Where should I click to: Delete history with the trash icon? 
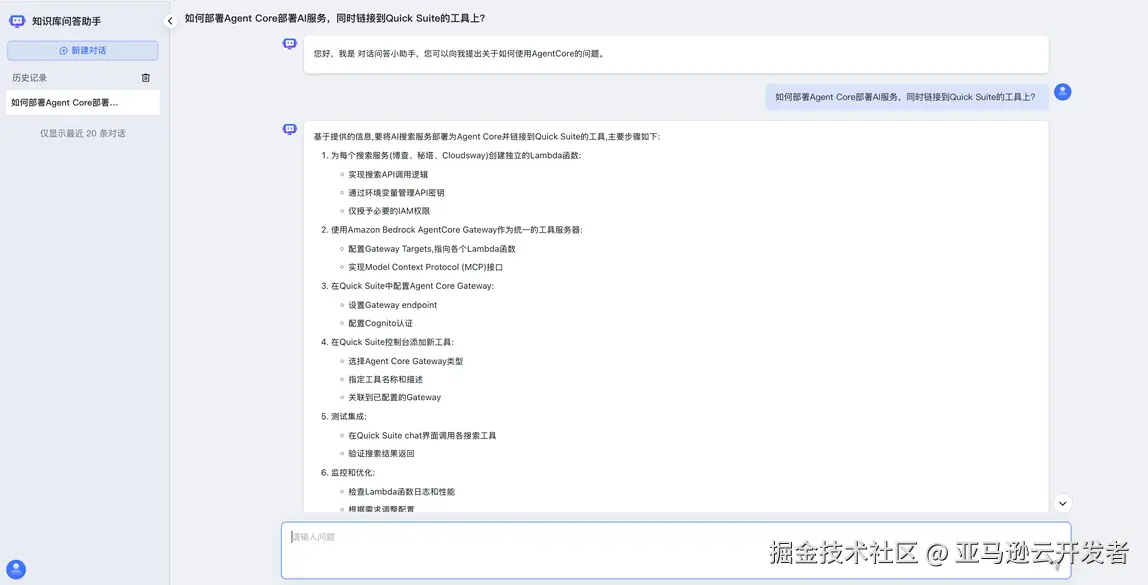tap(146, 78)
